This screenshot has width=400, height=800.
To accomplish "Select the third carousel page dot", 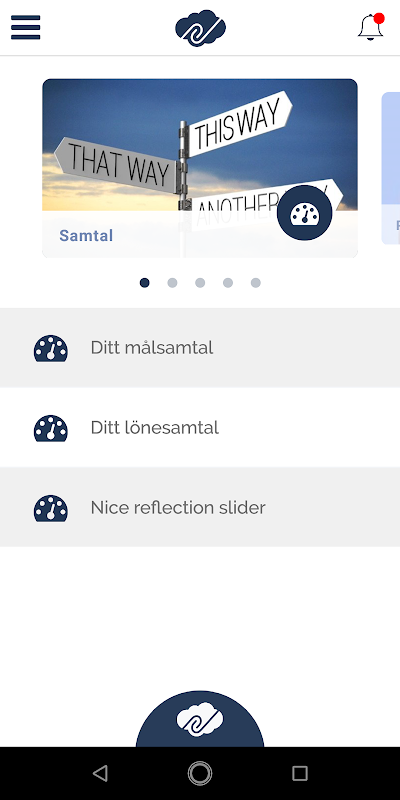I will [x=200, y=283].
